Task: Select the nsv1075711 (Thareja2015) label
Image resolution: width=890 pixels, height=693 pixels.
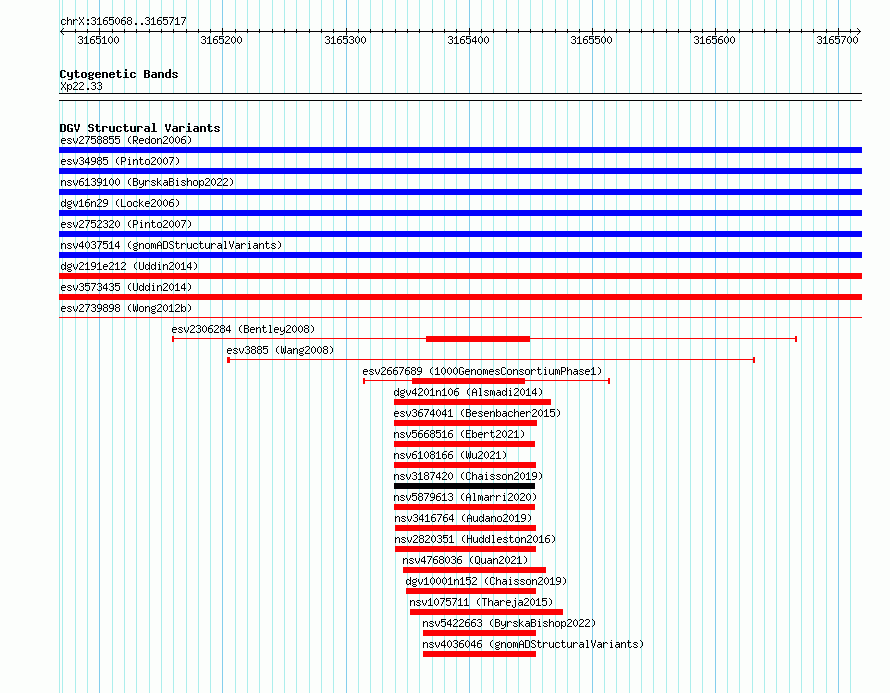Action: pos(481,602)
